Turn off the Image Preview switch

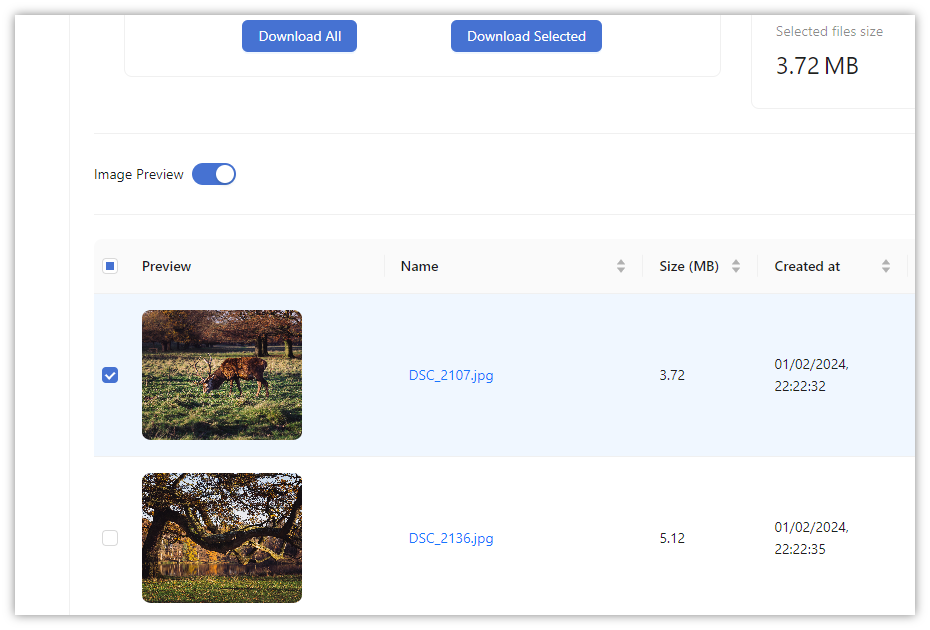coord(214,174)
